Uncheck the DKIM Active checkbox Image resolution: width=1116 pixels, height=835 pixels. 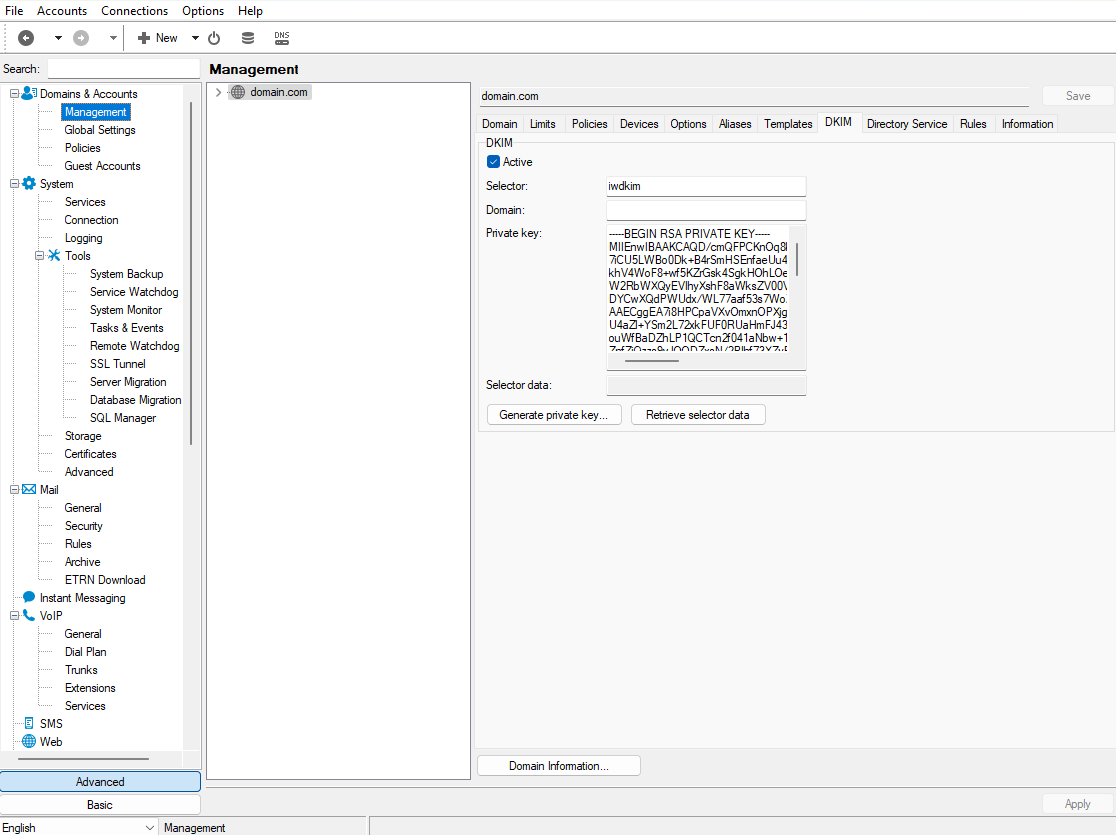[x=493, y=162]
